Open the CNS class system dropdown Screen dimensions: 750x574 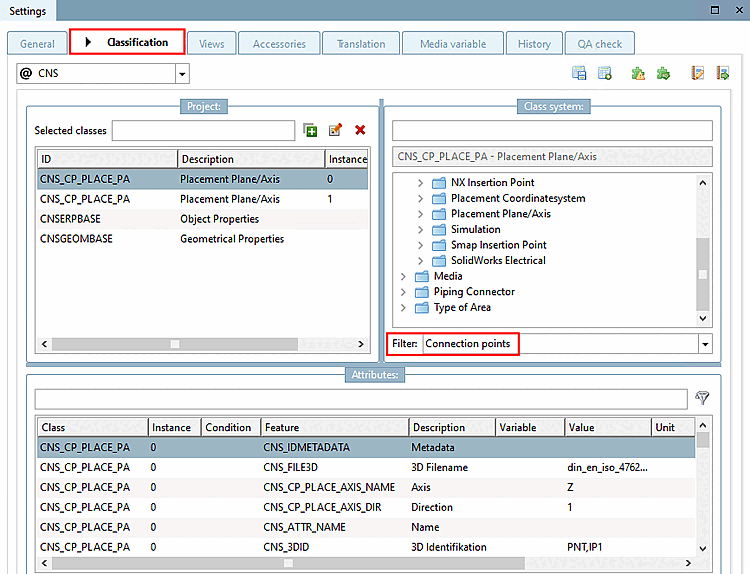[182, 73]
